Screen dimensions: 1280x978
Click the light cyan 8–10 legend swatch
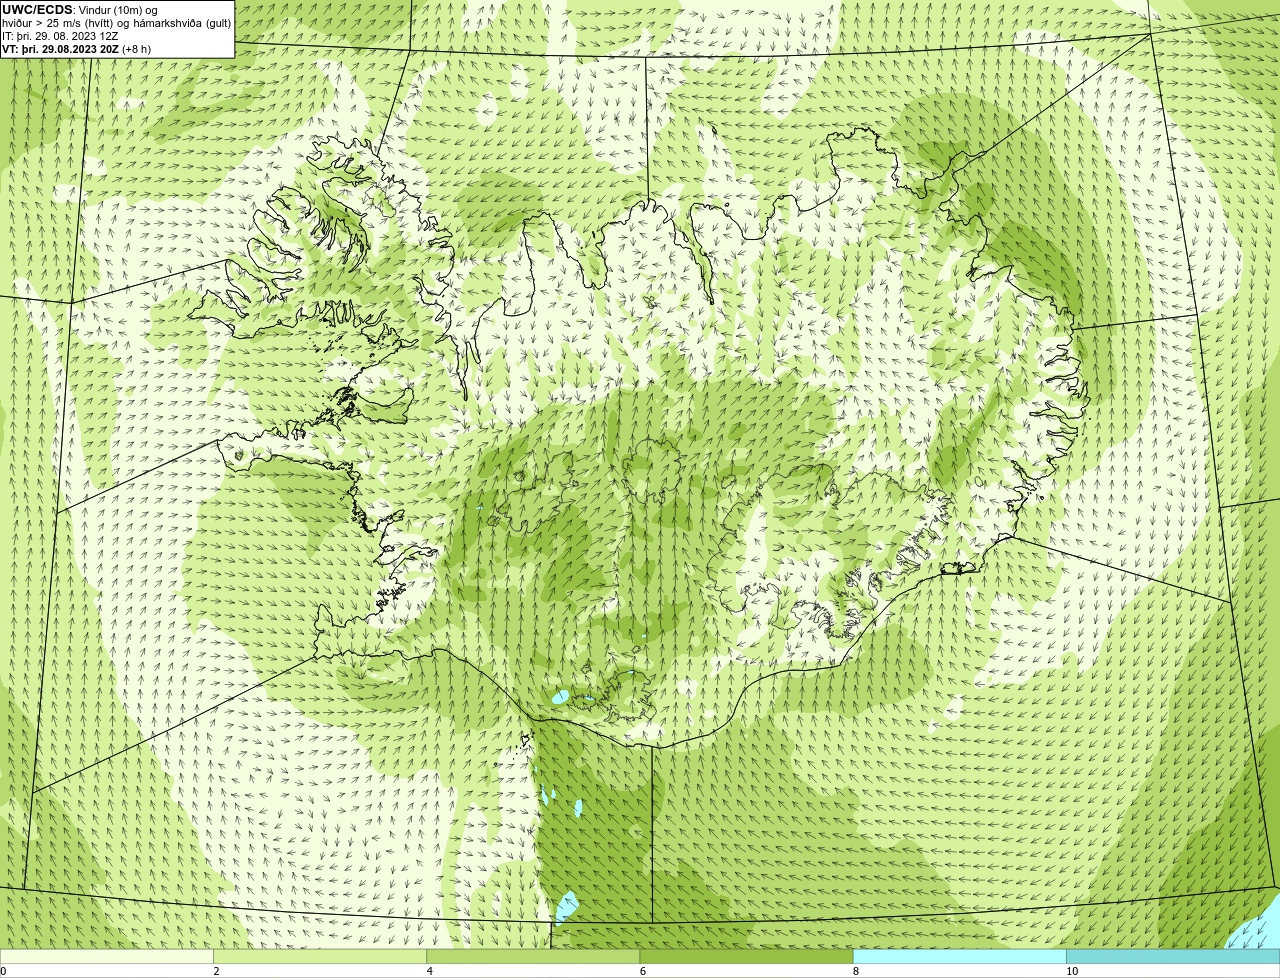pyautogui.click(x=959, y=956)
